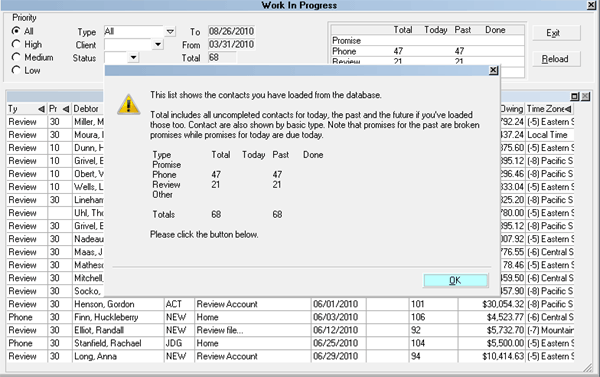Select the Uhl debtor row

(x=55, y=213)
